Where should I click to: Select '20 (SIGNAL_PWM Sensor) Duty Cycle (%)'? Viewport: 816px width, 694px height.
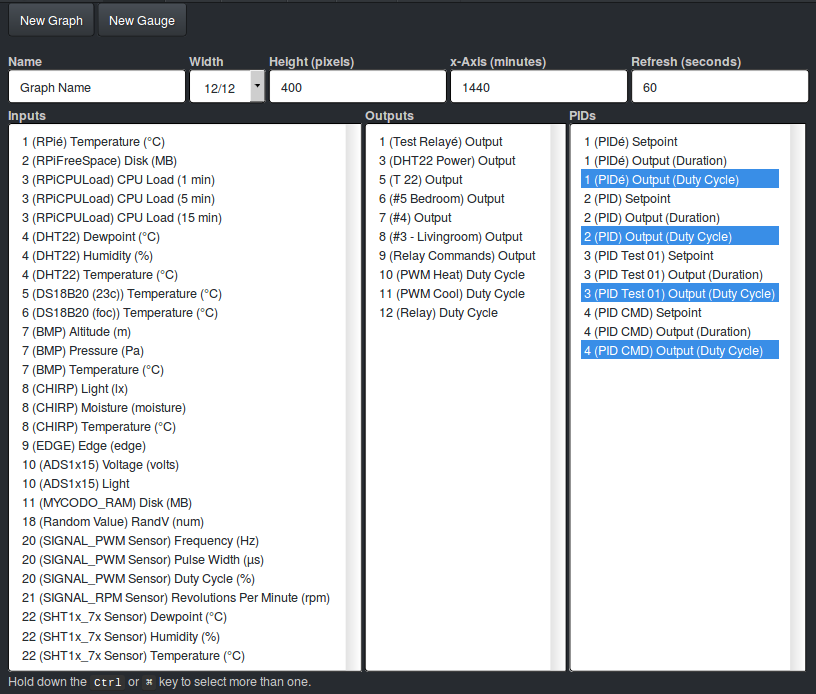[x=177, y=579]
